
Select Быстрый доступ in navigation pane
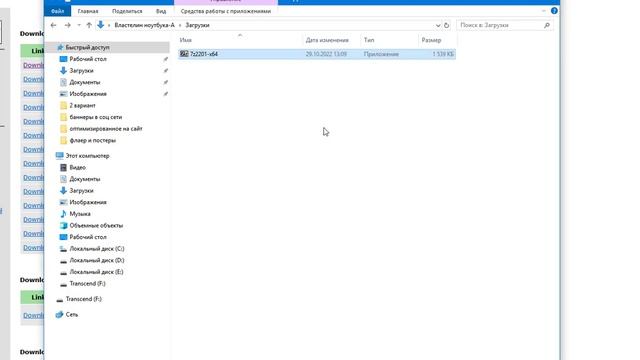tap(87, 47)
